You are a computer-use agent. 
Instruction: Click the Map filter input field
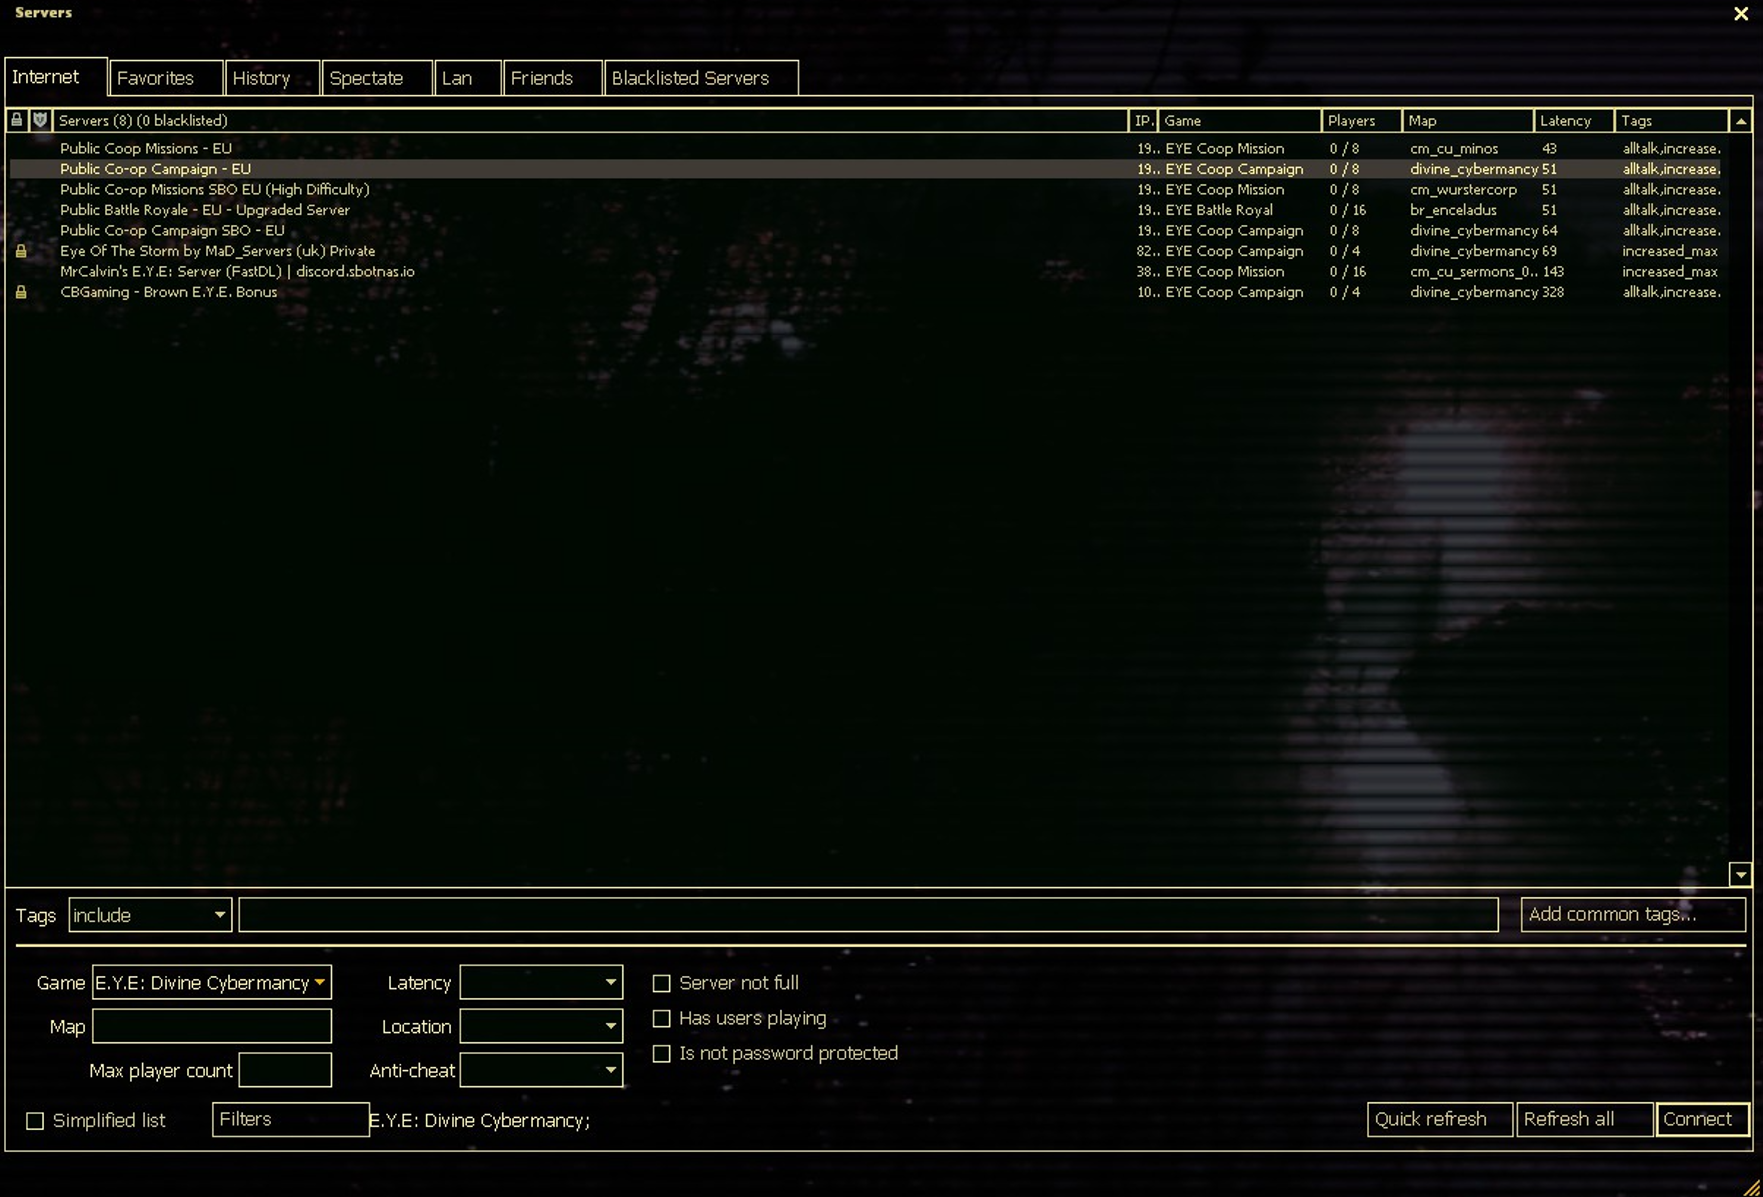[x=211, y=1026]
